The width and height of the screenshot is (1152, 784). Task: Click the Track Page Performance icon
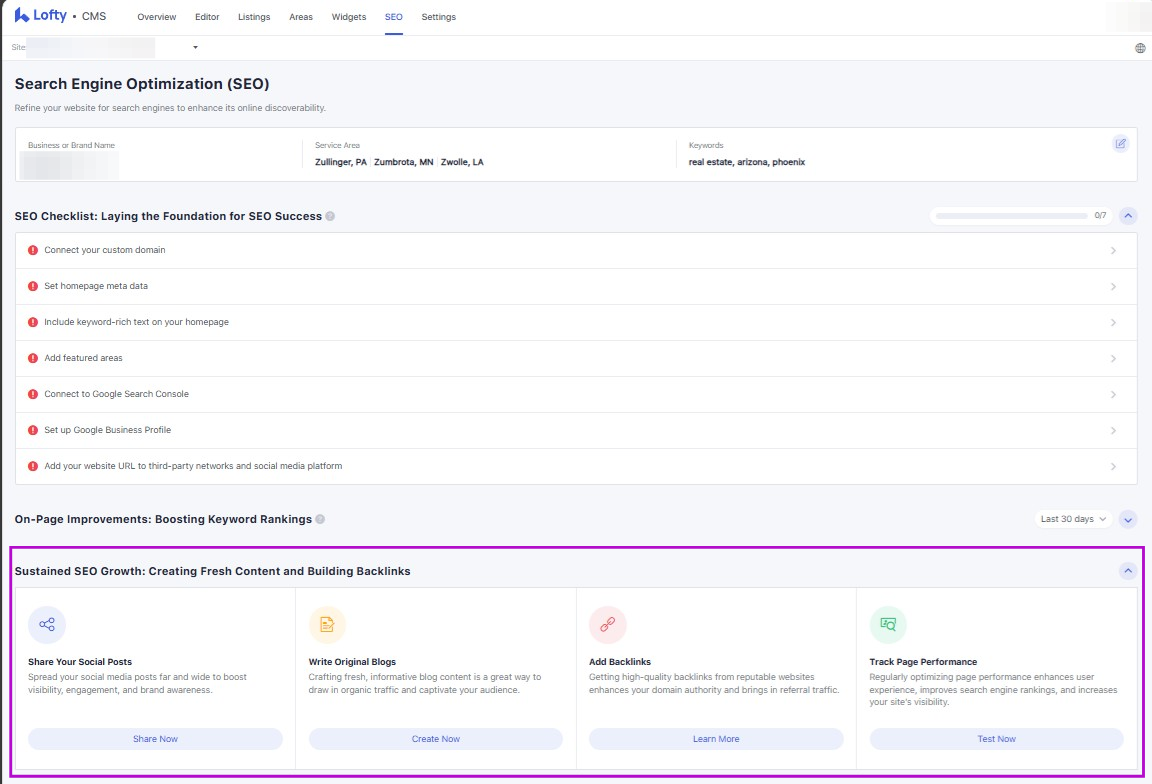click(887, 625)
